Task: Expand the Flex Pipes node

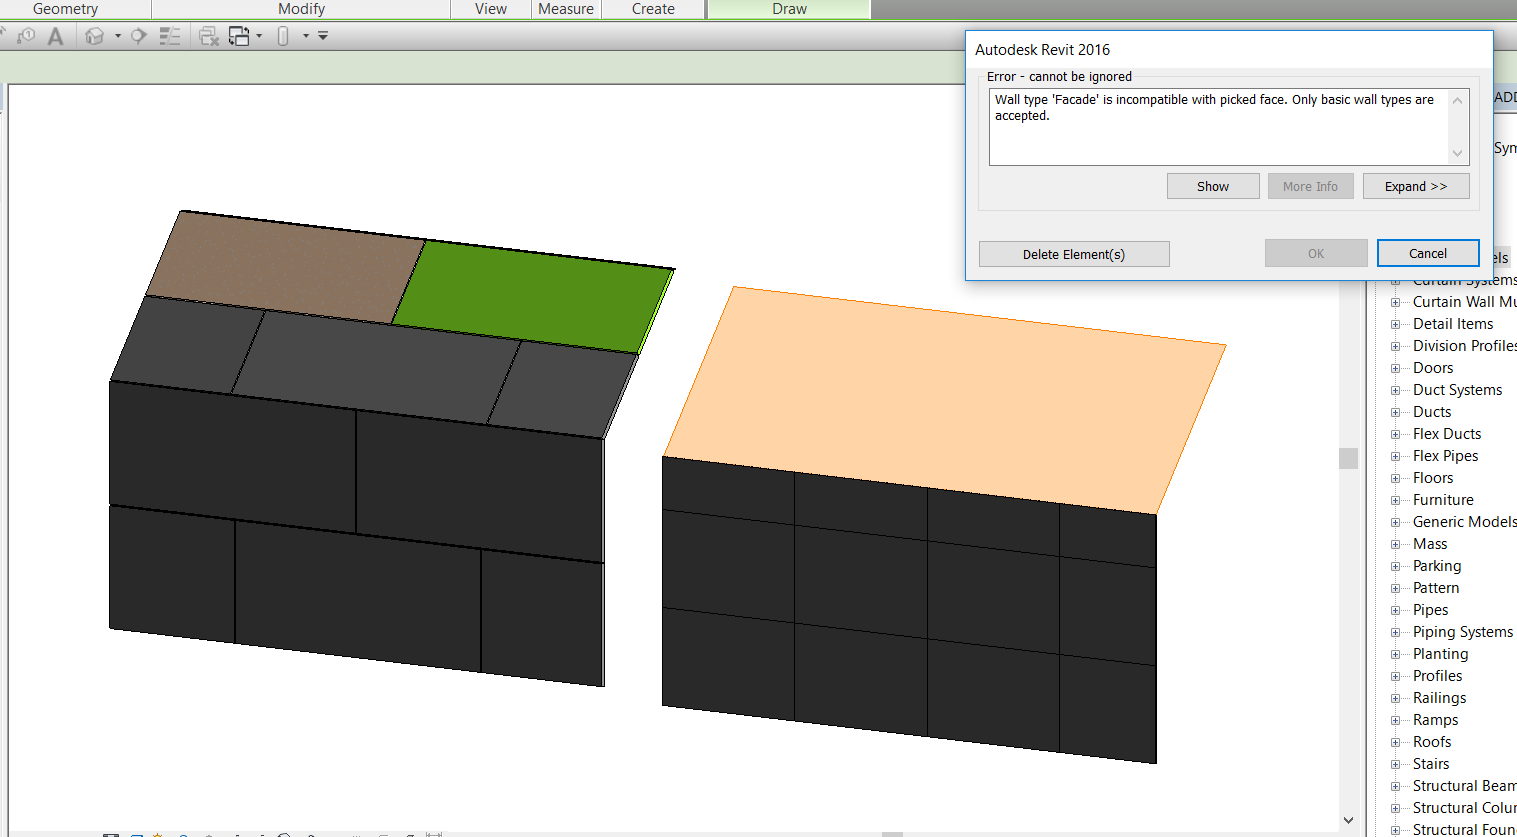Action: [x=1395, y=456]
